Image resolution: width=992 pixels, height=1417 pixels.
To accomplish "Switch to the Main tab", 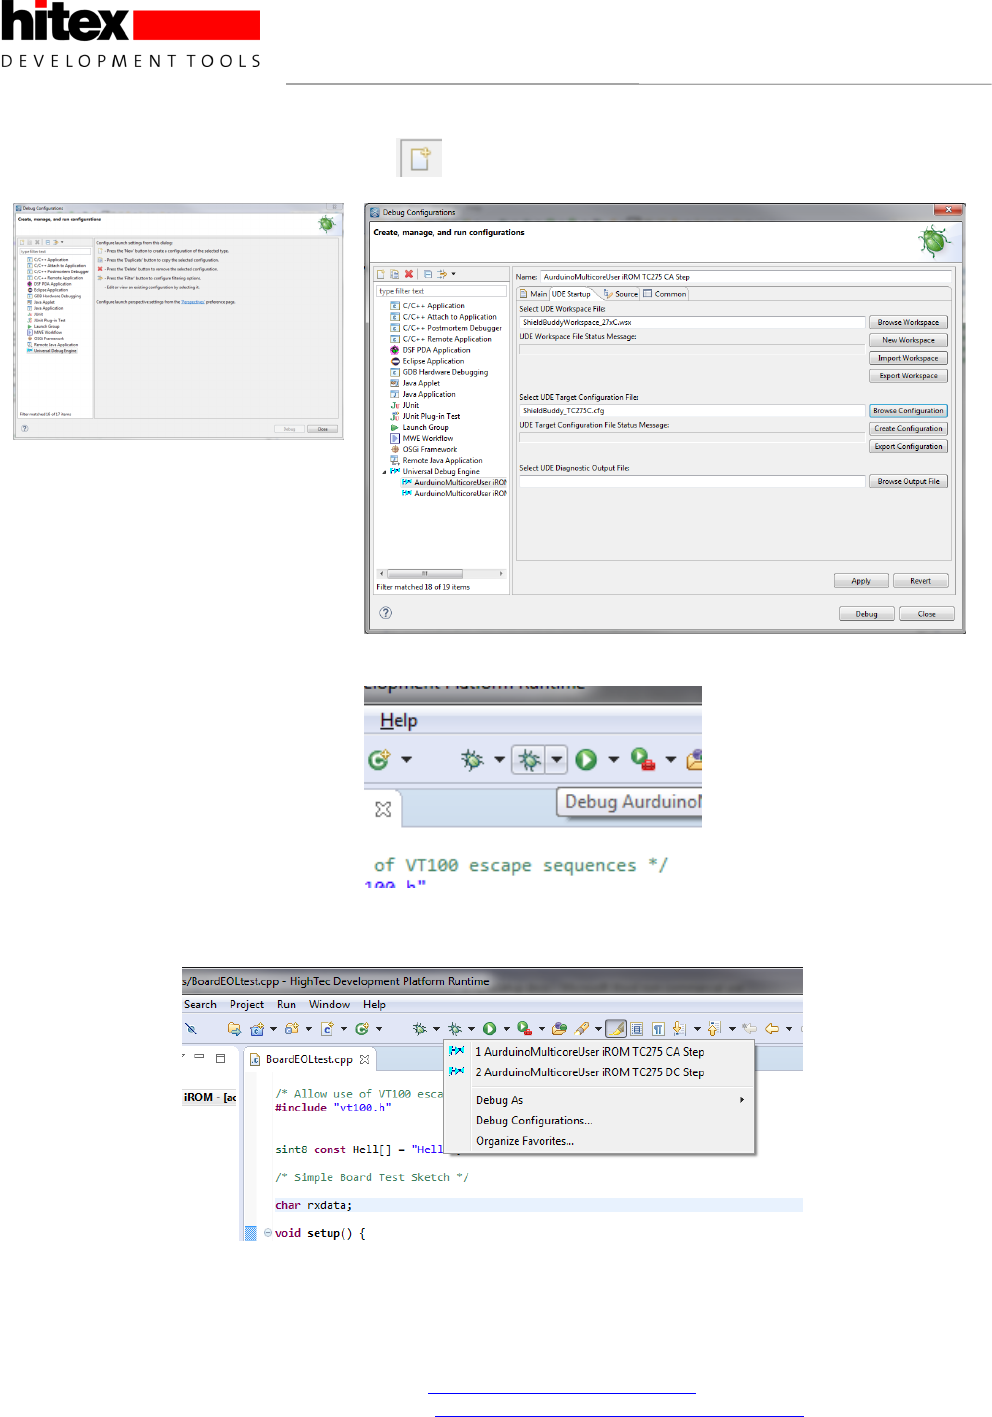I will tap(534, 294).
